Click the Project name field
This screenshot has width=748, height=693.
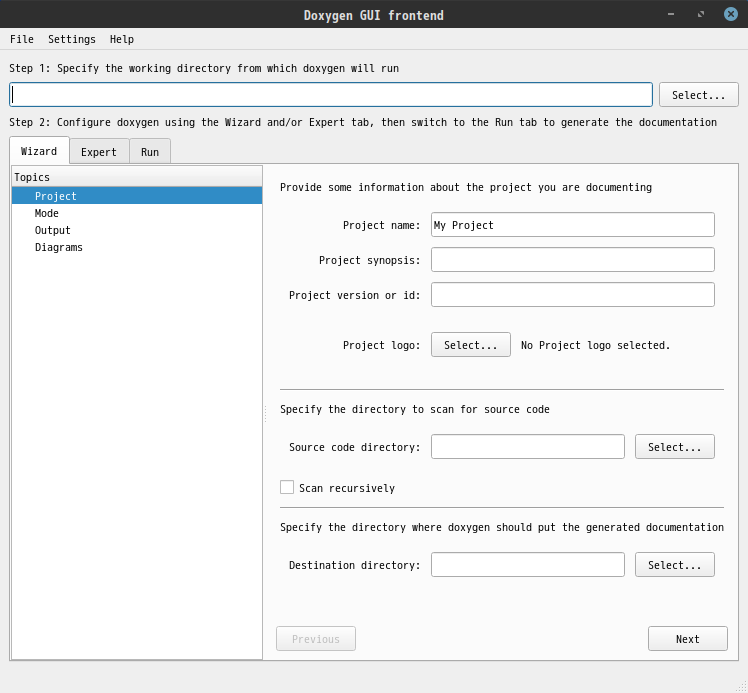click(572, 225)
